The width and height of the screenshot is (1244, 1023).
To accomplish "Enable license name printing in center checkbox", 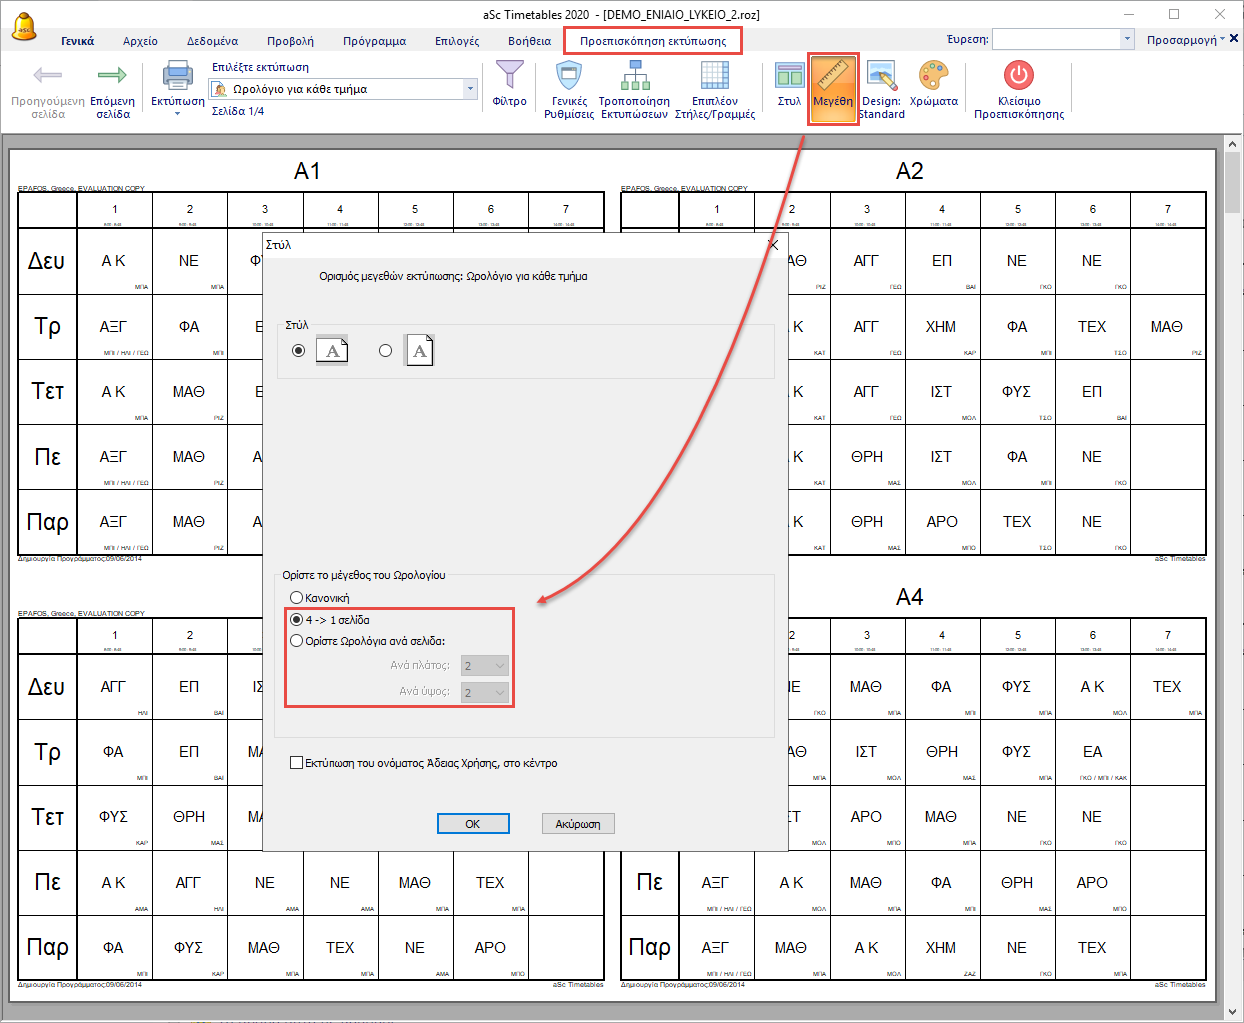I will click(296, 763).
